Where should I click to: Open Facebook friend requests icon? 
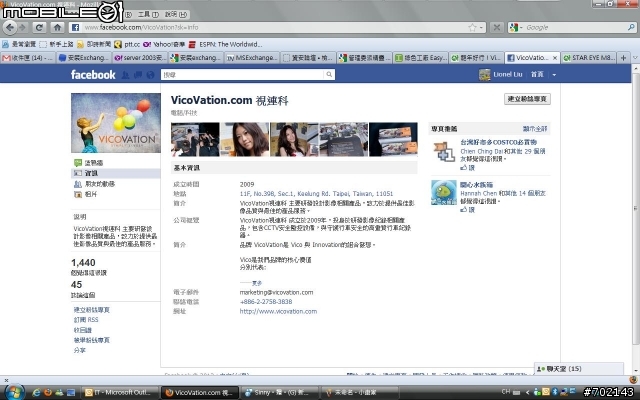[x=126, y=75]
